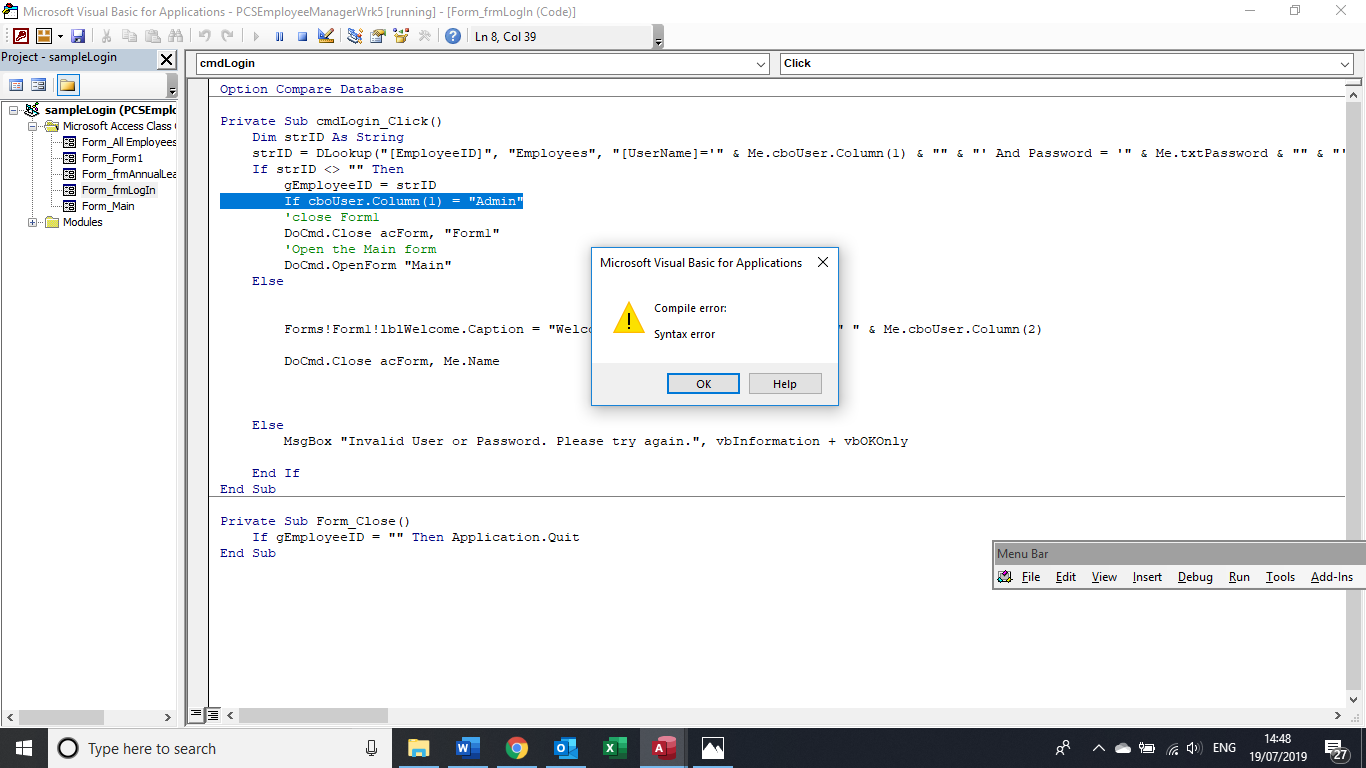
Task: Select Form_frmLogIn in project tree
Action: 118,190
